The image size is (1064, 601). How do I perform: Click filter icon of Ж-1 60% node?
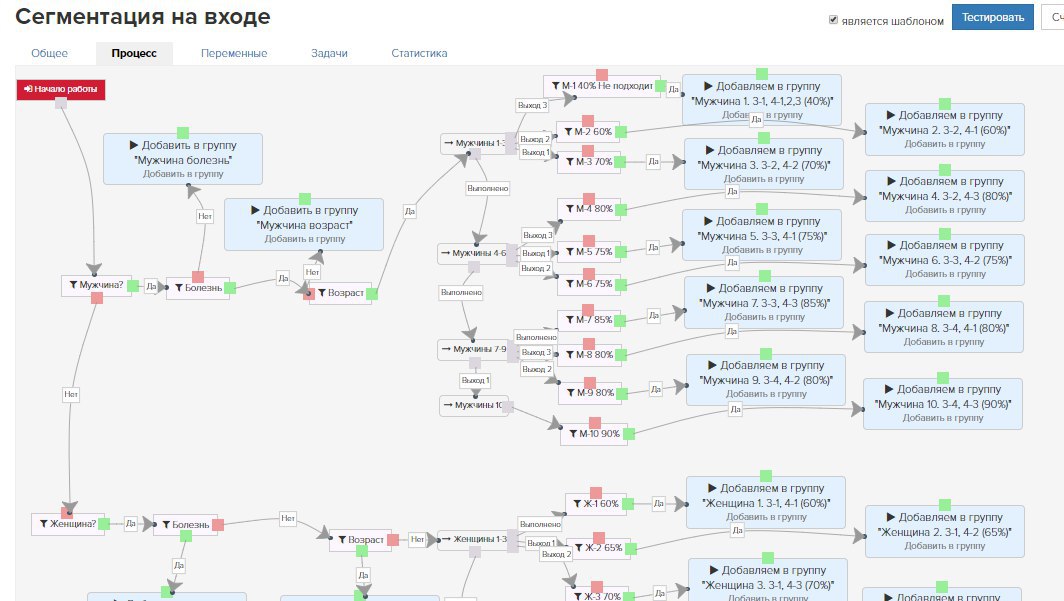(578, 503)
